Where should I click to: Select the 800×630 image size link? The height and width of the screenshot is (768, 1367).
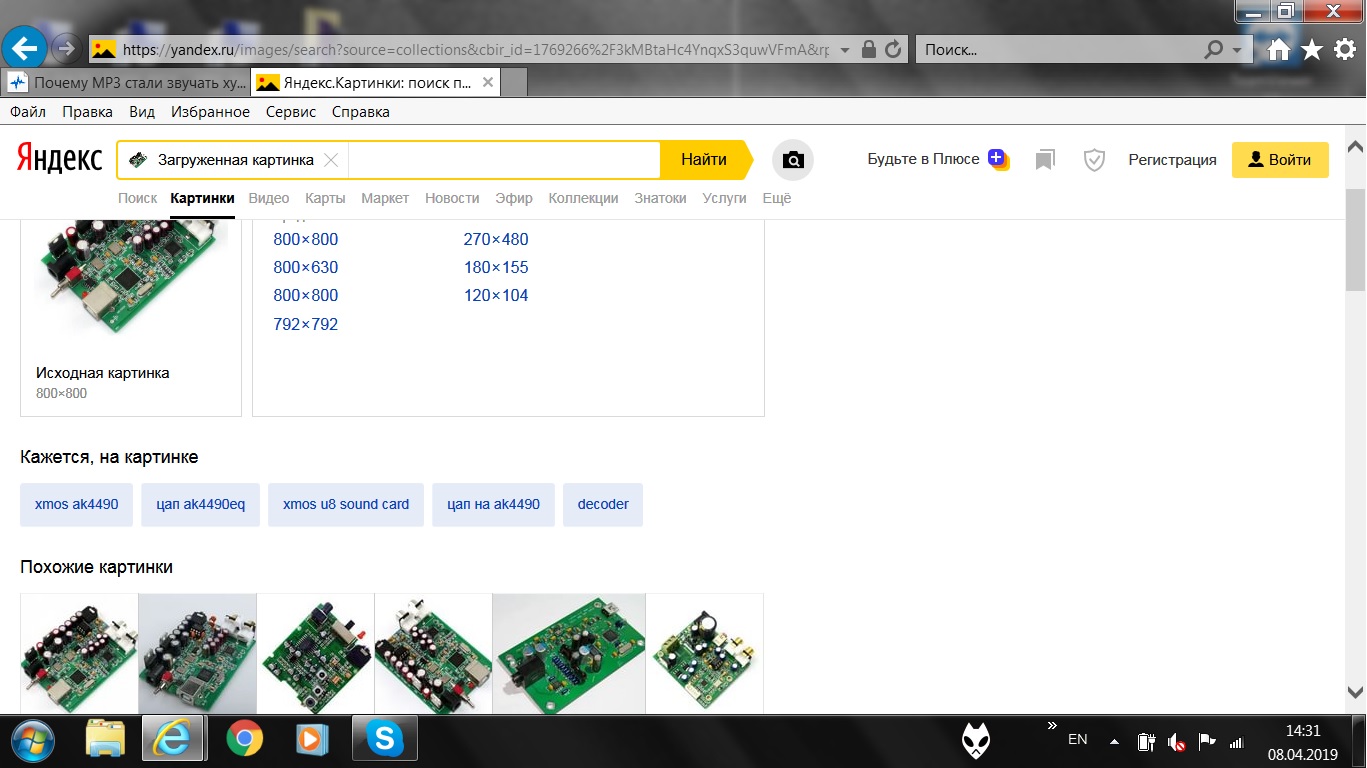(x=306, y=267)
